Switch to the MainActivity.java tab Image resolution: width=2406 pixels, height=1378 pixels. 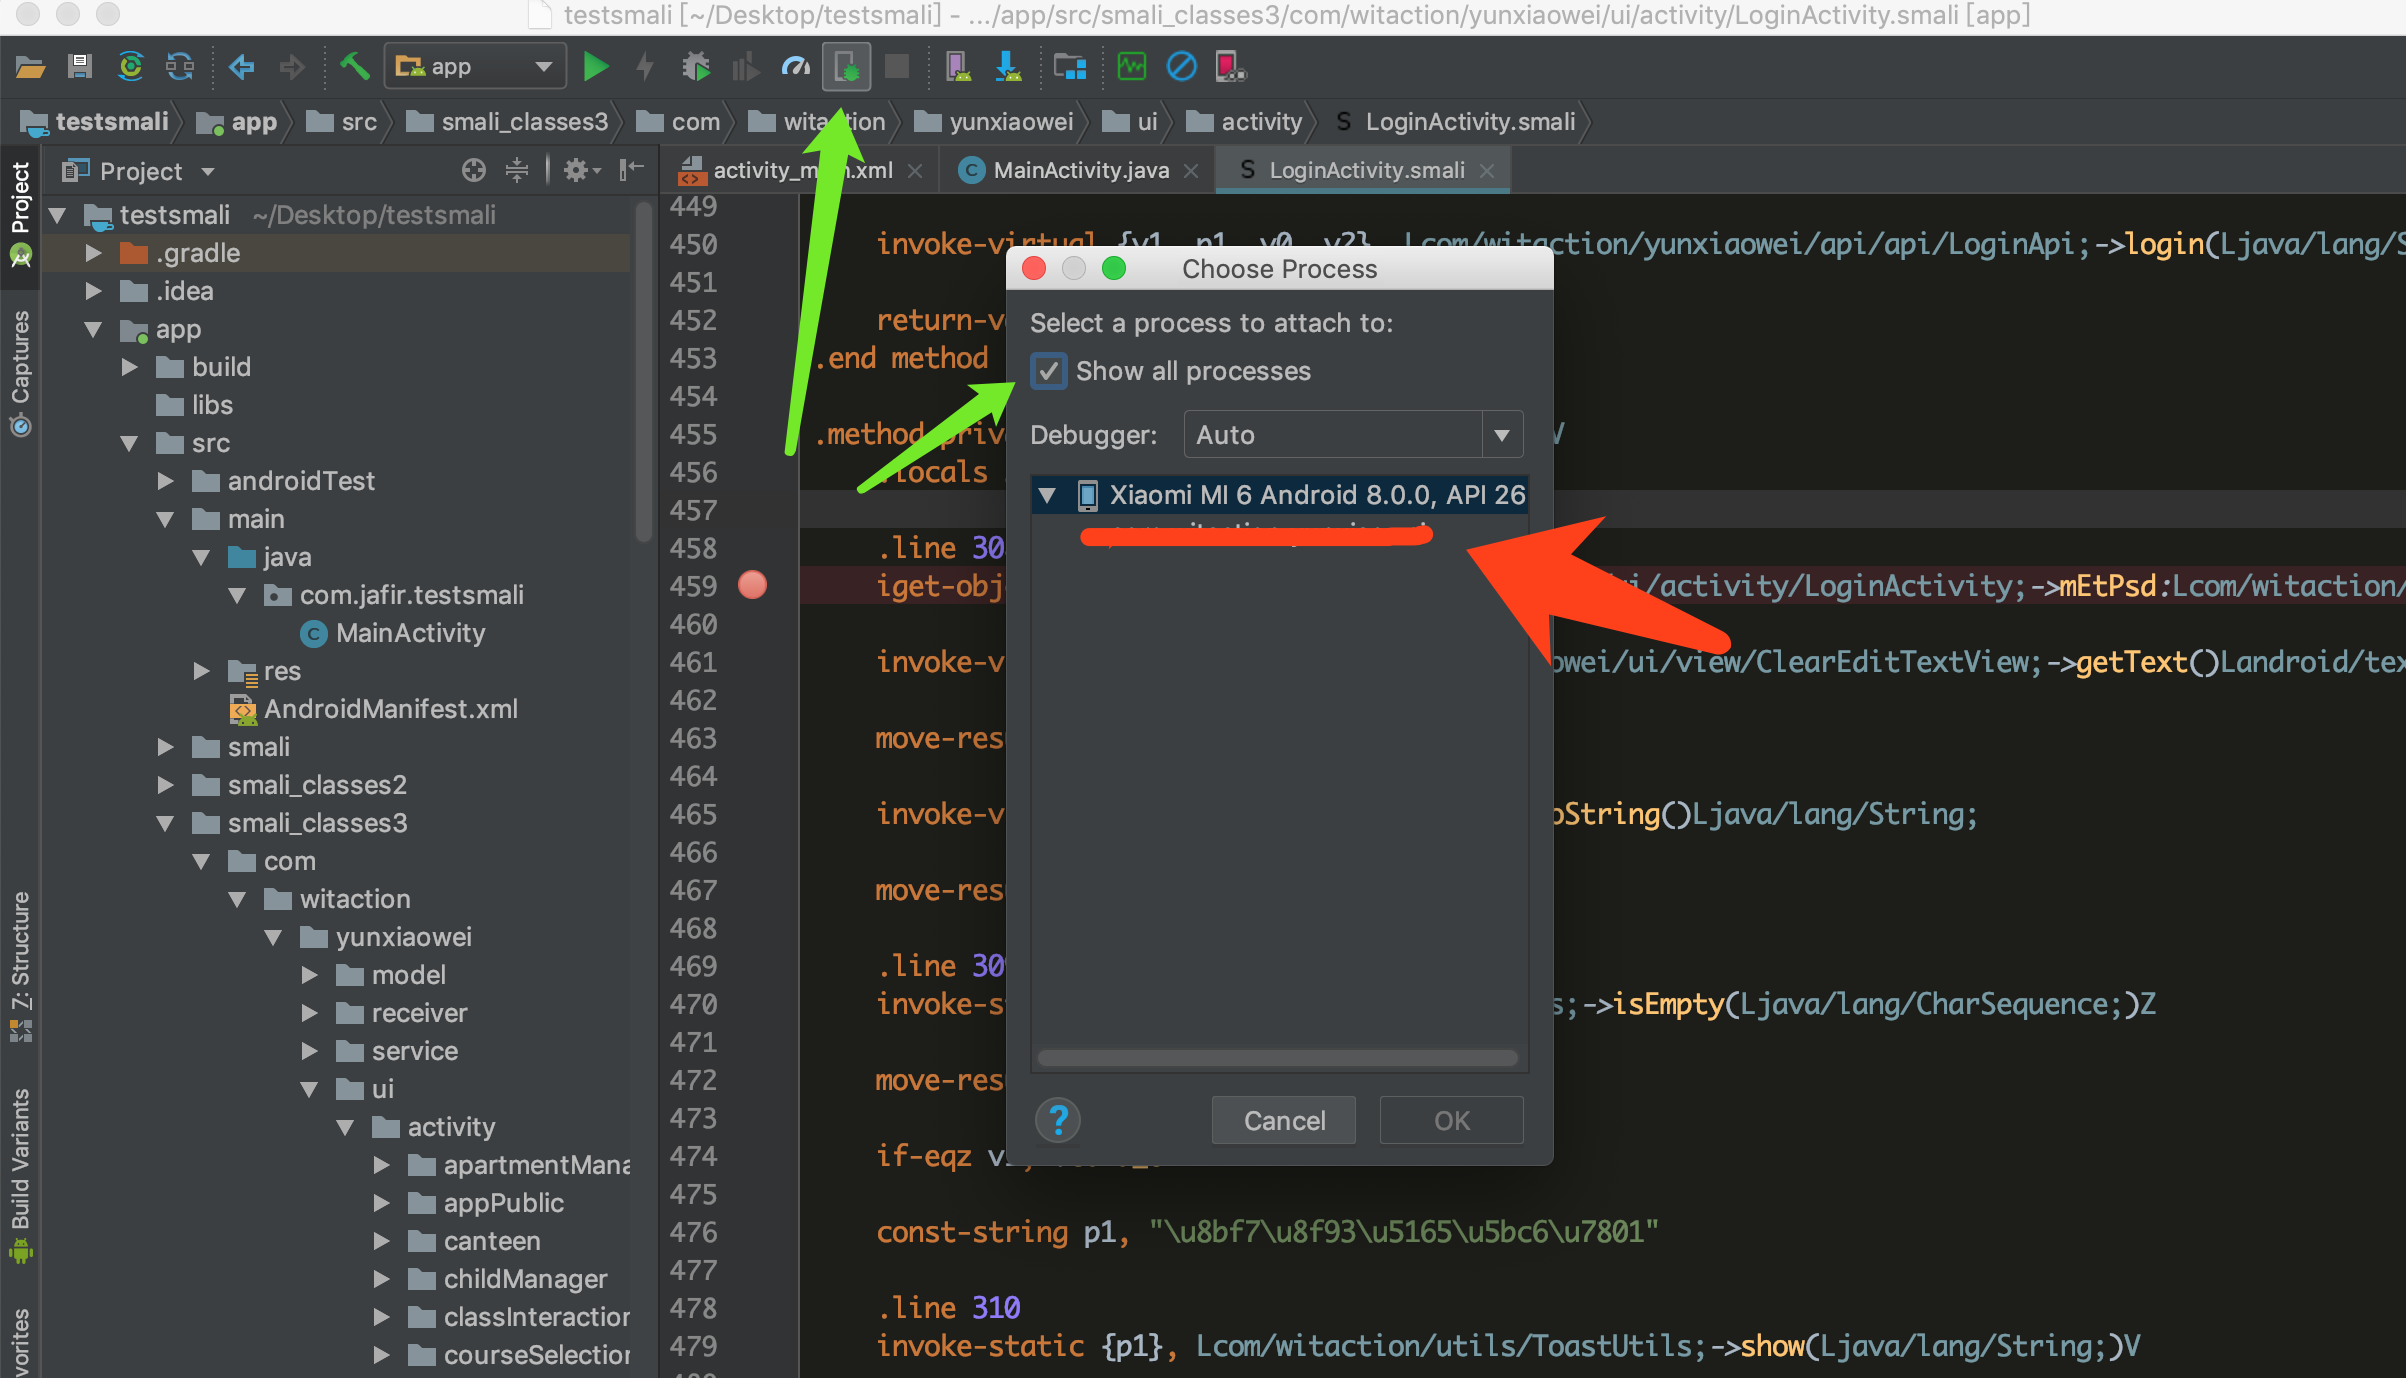coord(1080,171)
